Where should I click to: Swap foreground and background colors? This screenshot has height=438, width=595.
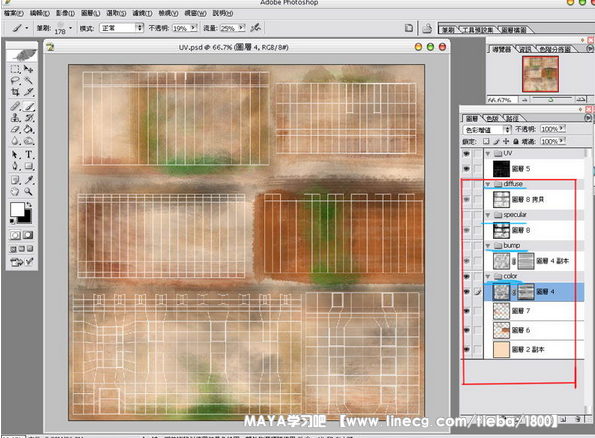pyautogui.click(x=29, y=205)
